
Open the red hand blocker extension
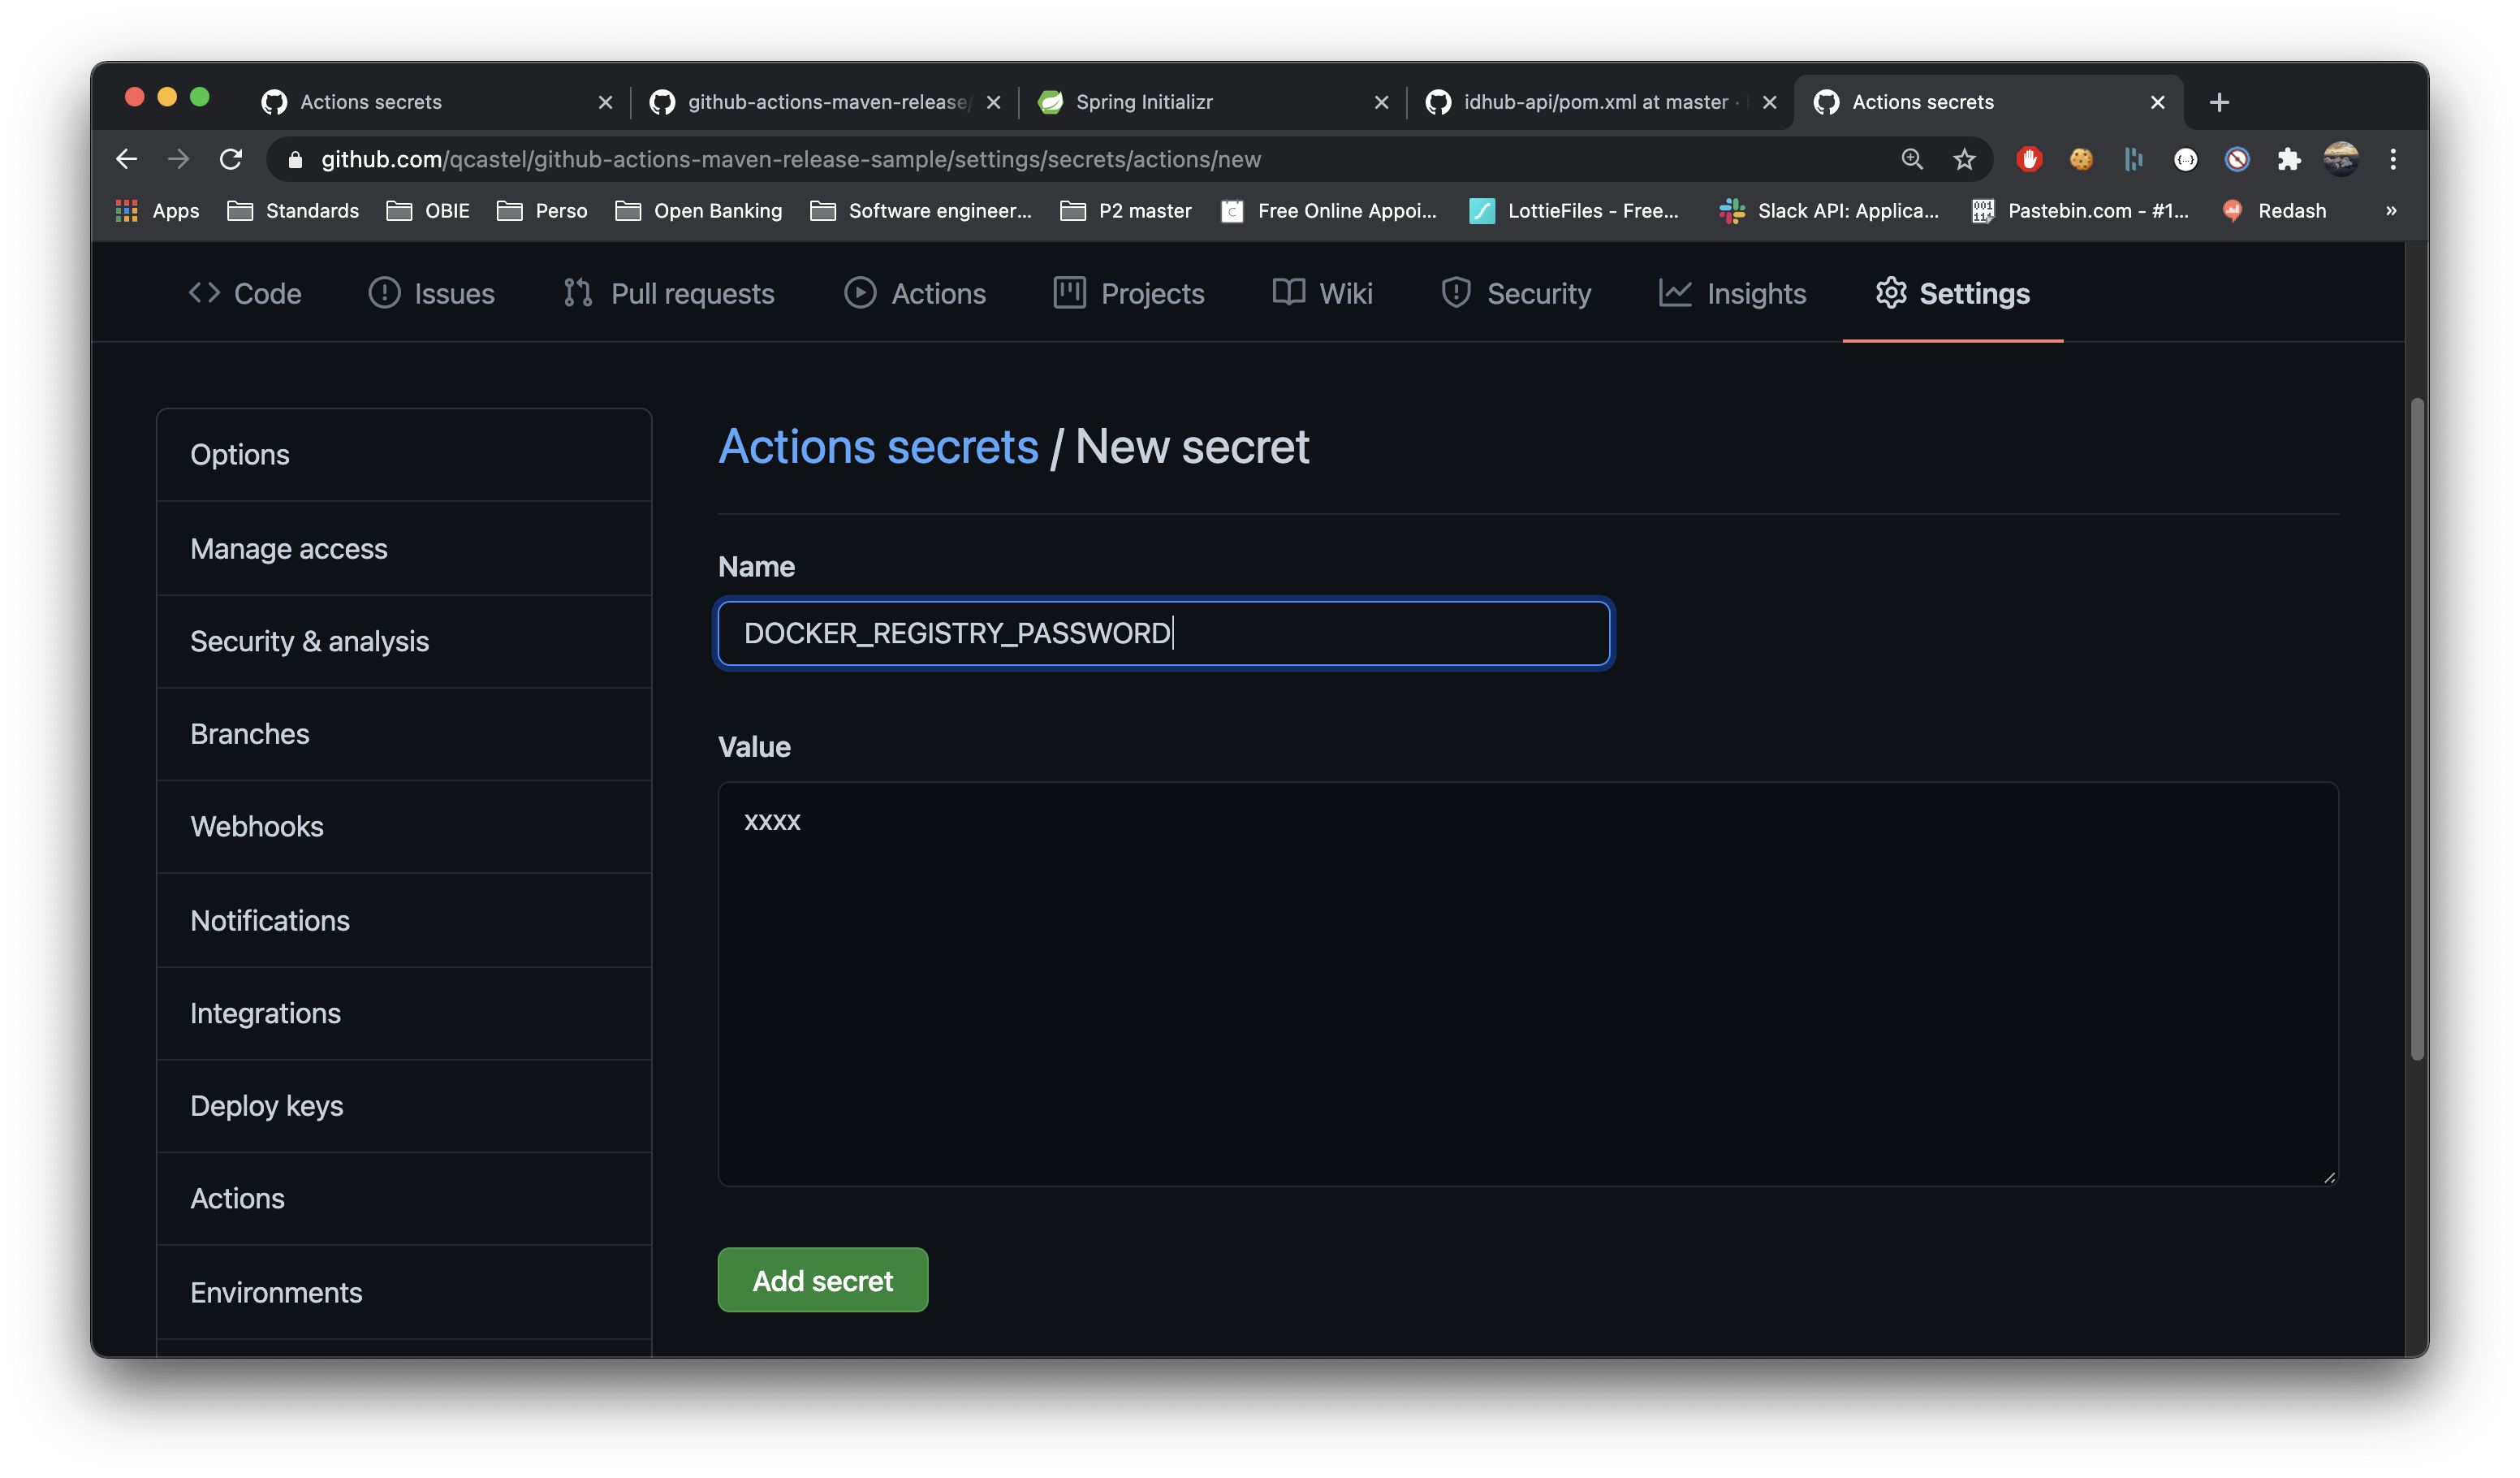click(x=2029, y=159)
